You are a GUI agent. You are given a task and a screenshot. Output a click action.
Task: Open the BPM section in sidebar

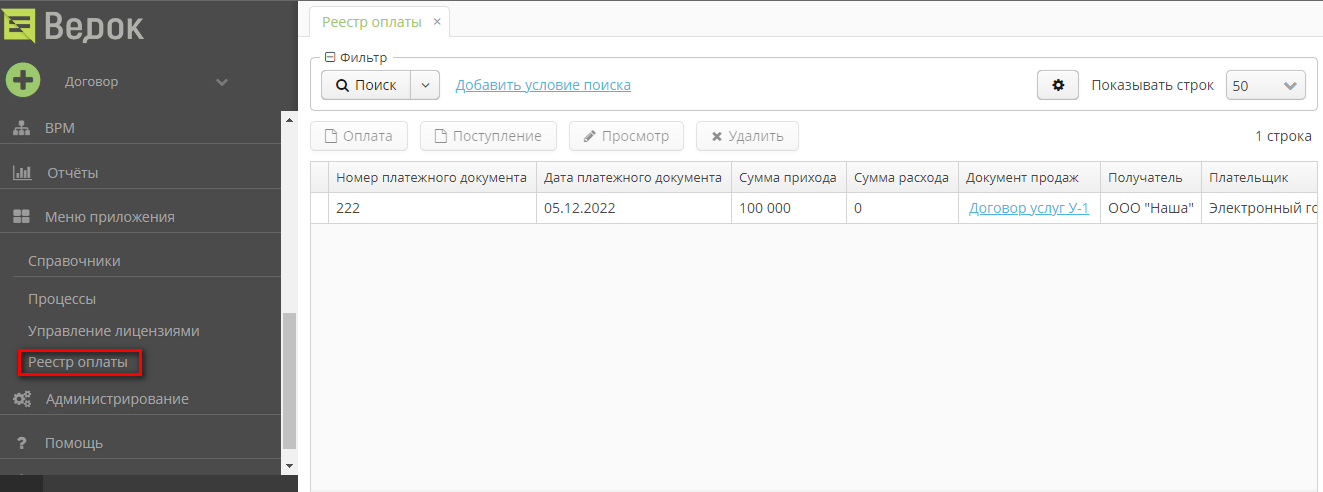pyautogui.click(x=59, y=128)
